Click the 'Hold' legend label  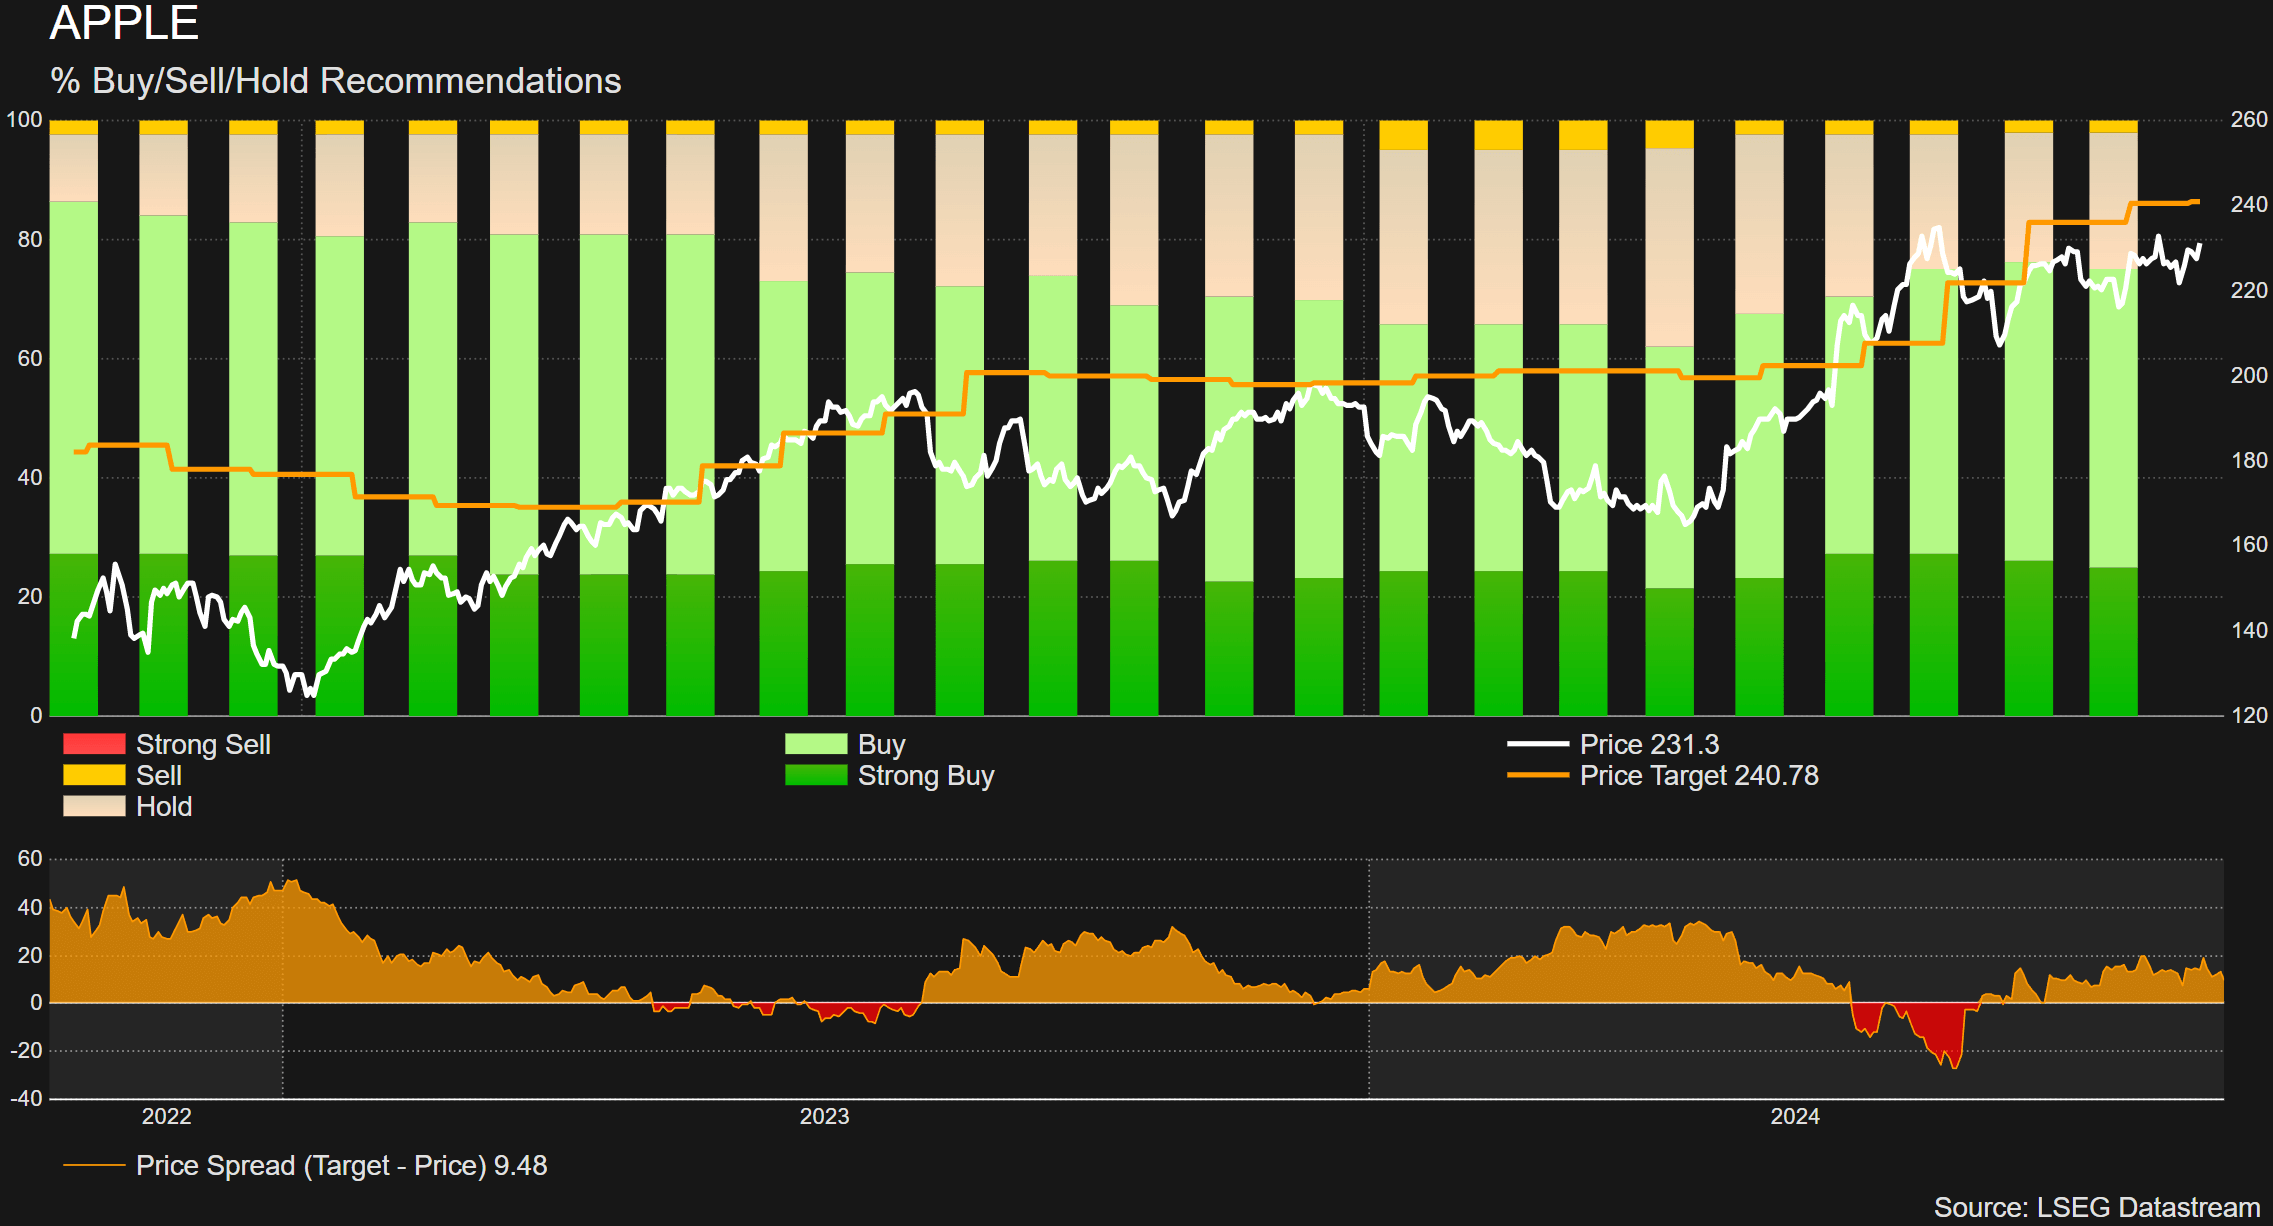click(164, 807)
